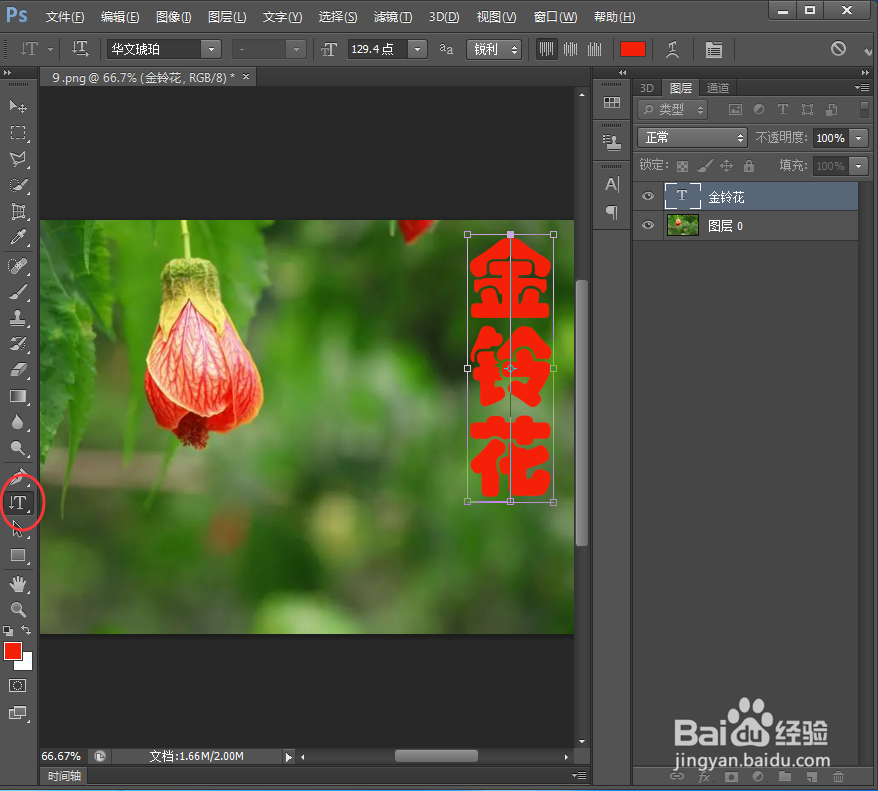Select the Move tool

[x=18, y=106]
